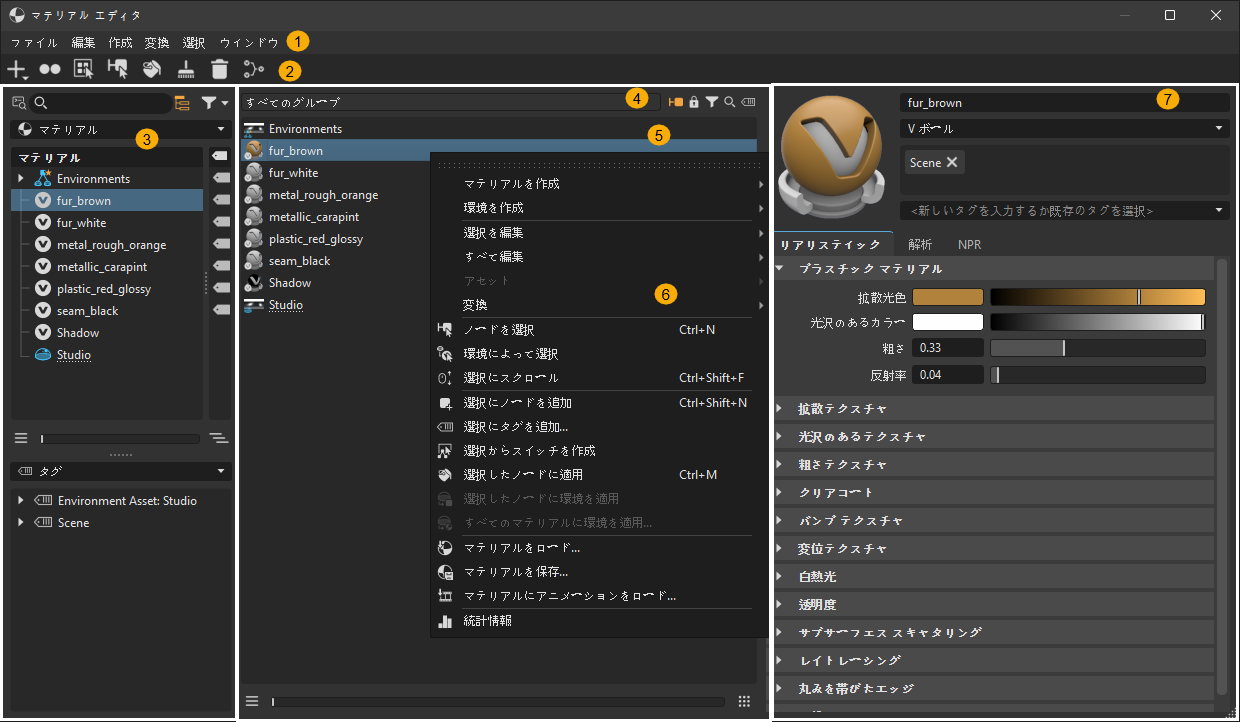Screen dimensions: 1240x722
Task: Expand the クリアコート section
Action: pos(780,492)
